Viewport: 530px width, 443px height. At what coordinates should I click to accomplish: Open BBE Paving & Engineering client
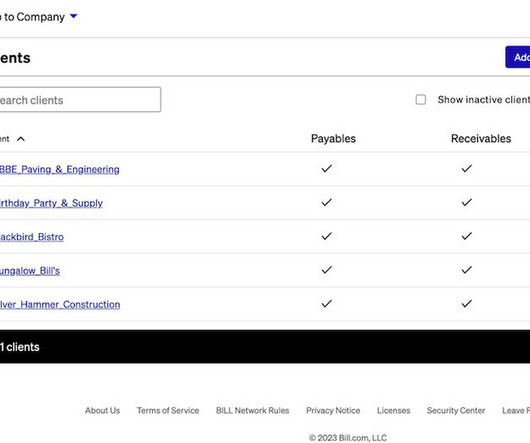click(x=59, y=169)
